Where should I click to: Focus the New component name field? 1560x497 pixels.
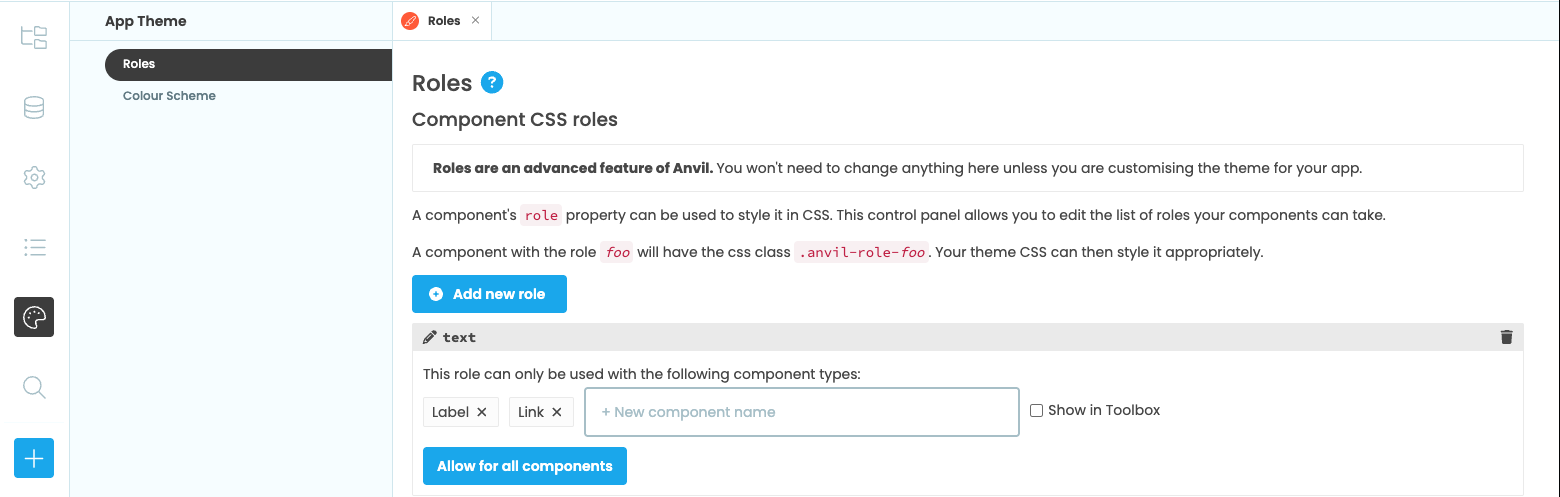pyautogui.click(x=802, y=412)
